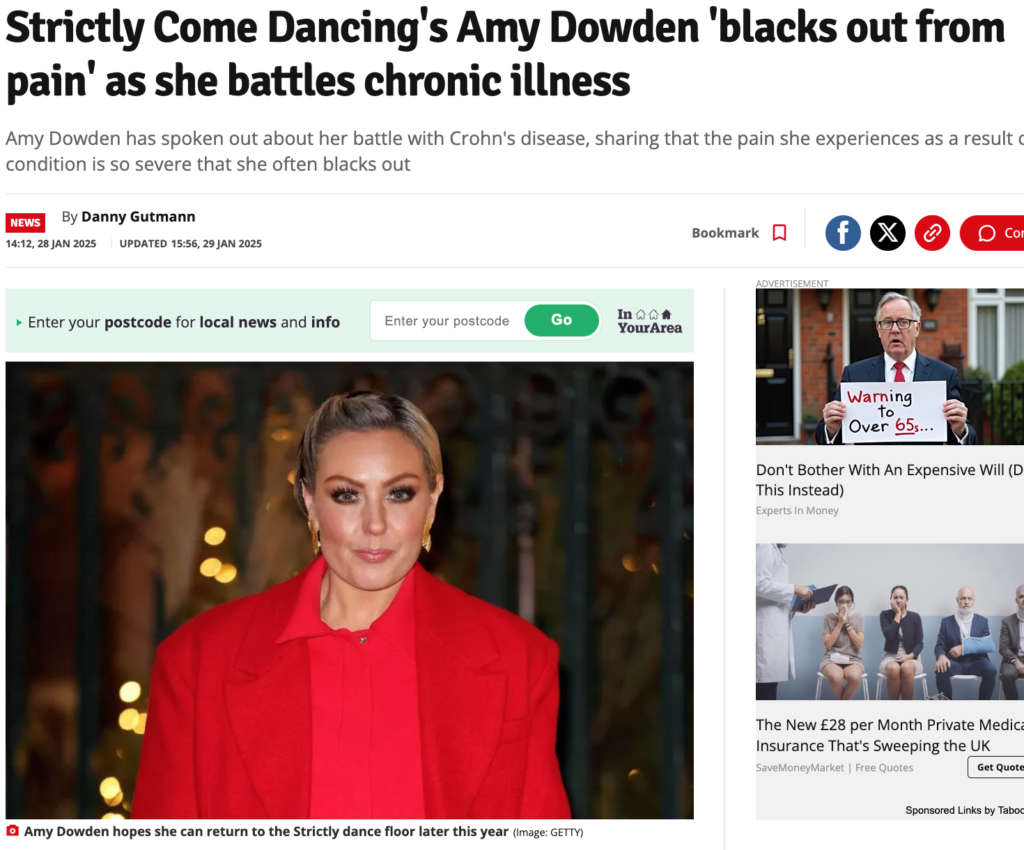Open author Danny Gutmann's profile
1024x850 pixels.
coord(138,217)
